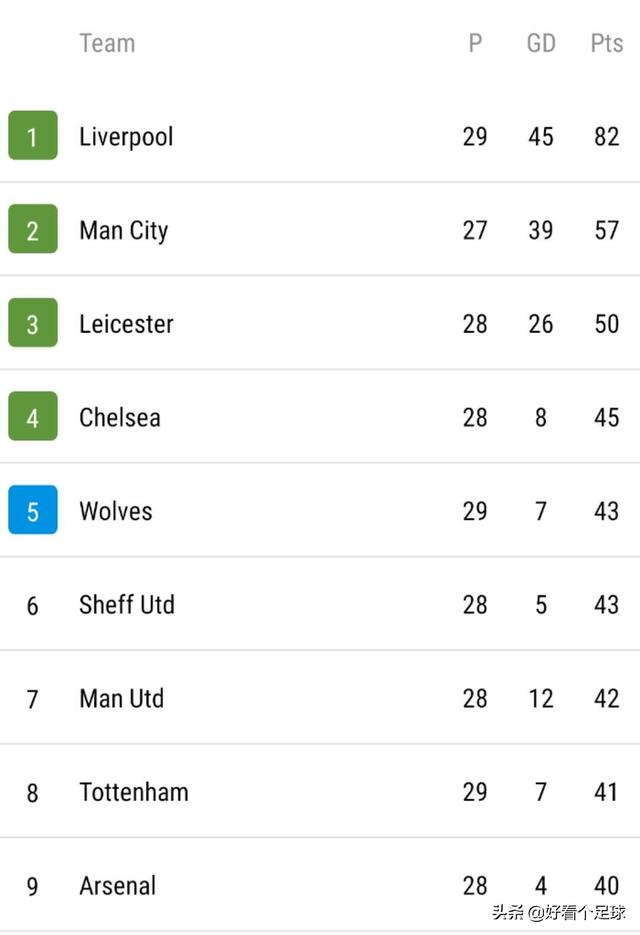
Task: Click the green position 2 badge
Action: point(33,229)
